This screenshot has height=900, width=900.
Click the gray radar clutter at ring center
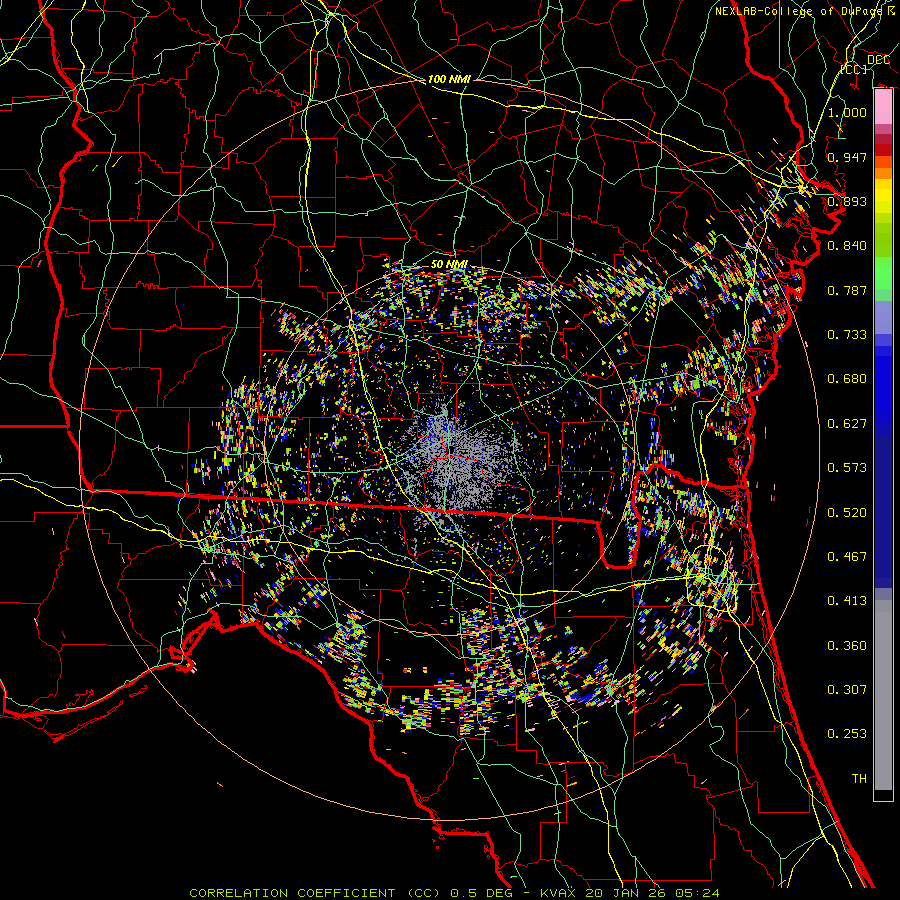[450, 455]
